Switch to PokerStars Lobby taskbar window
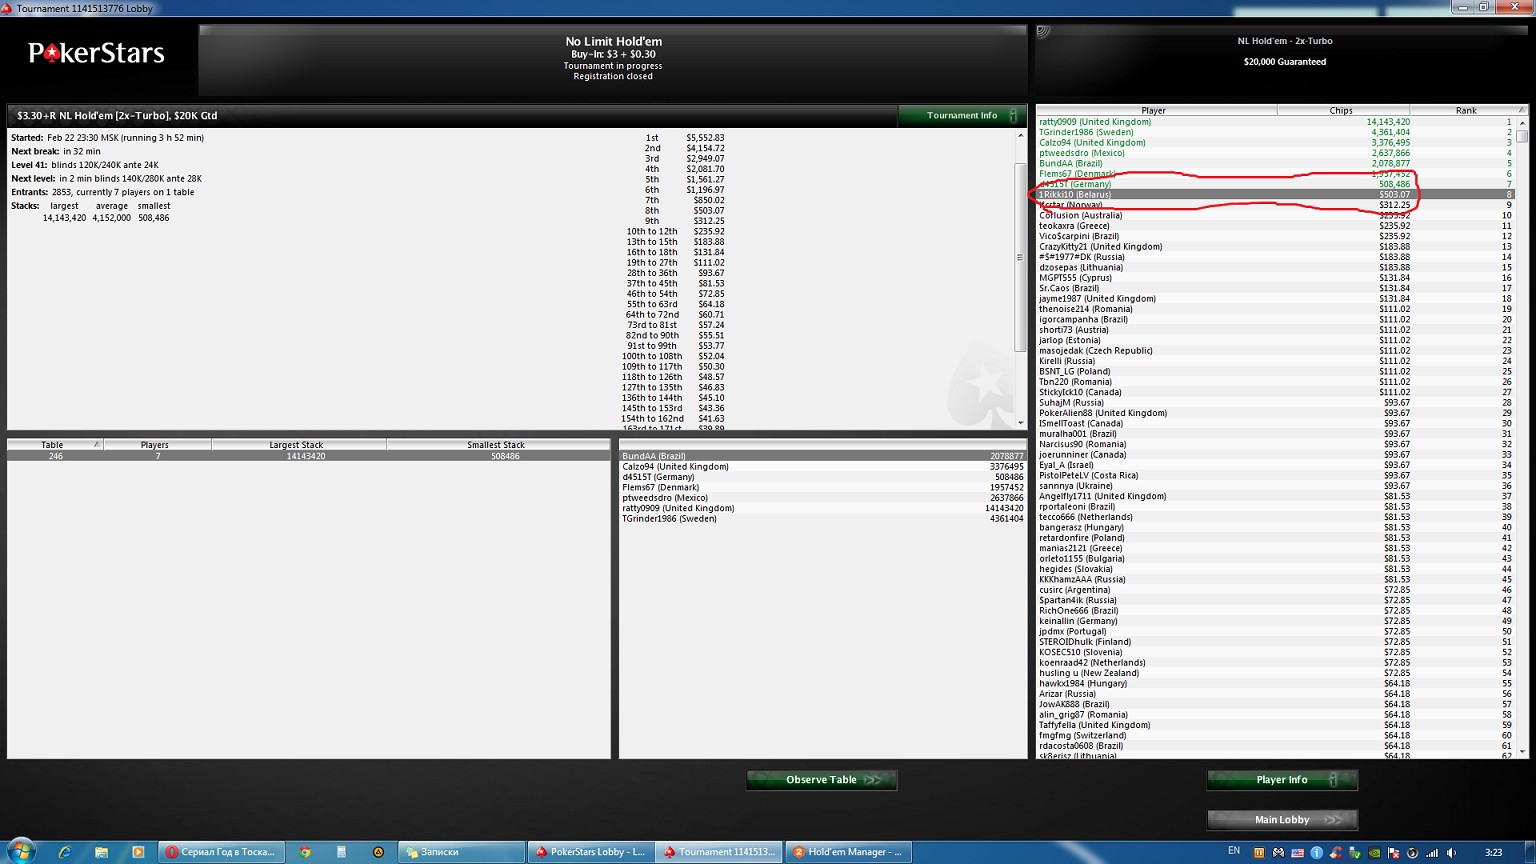The height and width of the screenshot is (864, 1536). [x=591, y=852]
